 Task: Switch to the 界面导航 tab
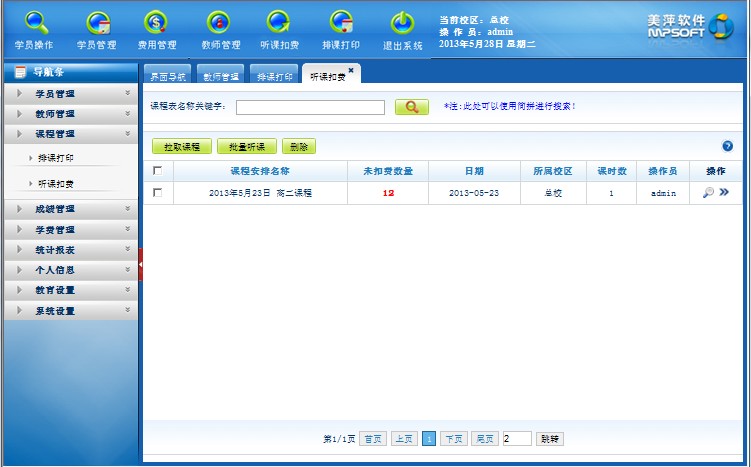click(x=167, y=76)
